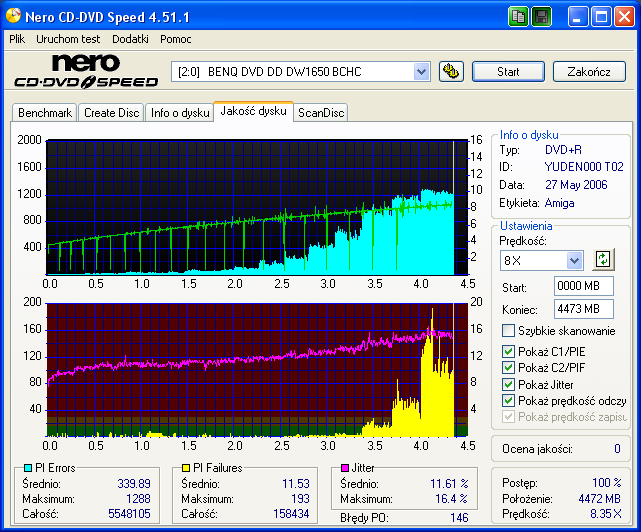Click PI Failures Całość value 158434
Image resolution: width=641 pixels, height=532 pixels.
(291, 514)
